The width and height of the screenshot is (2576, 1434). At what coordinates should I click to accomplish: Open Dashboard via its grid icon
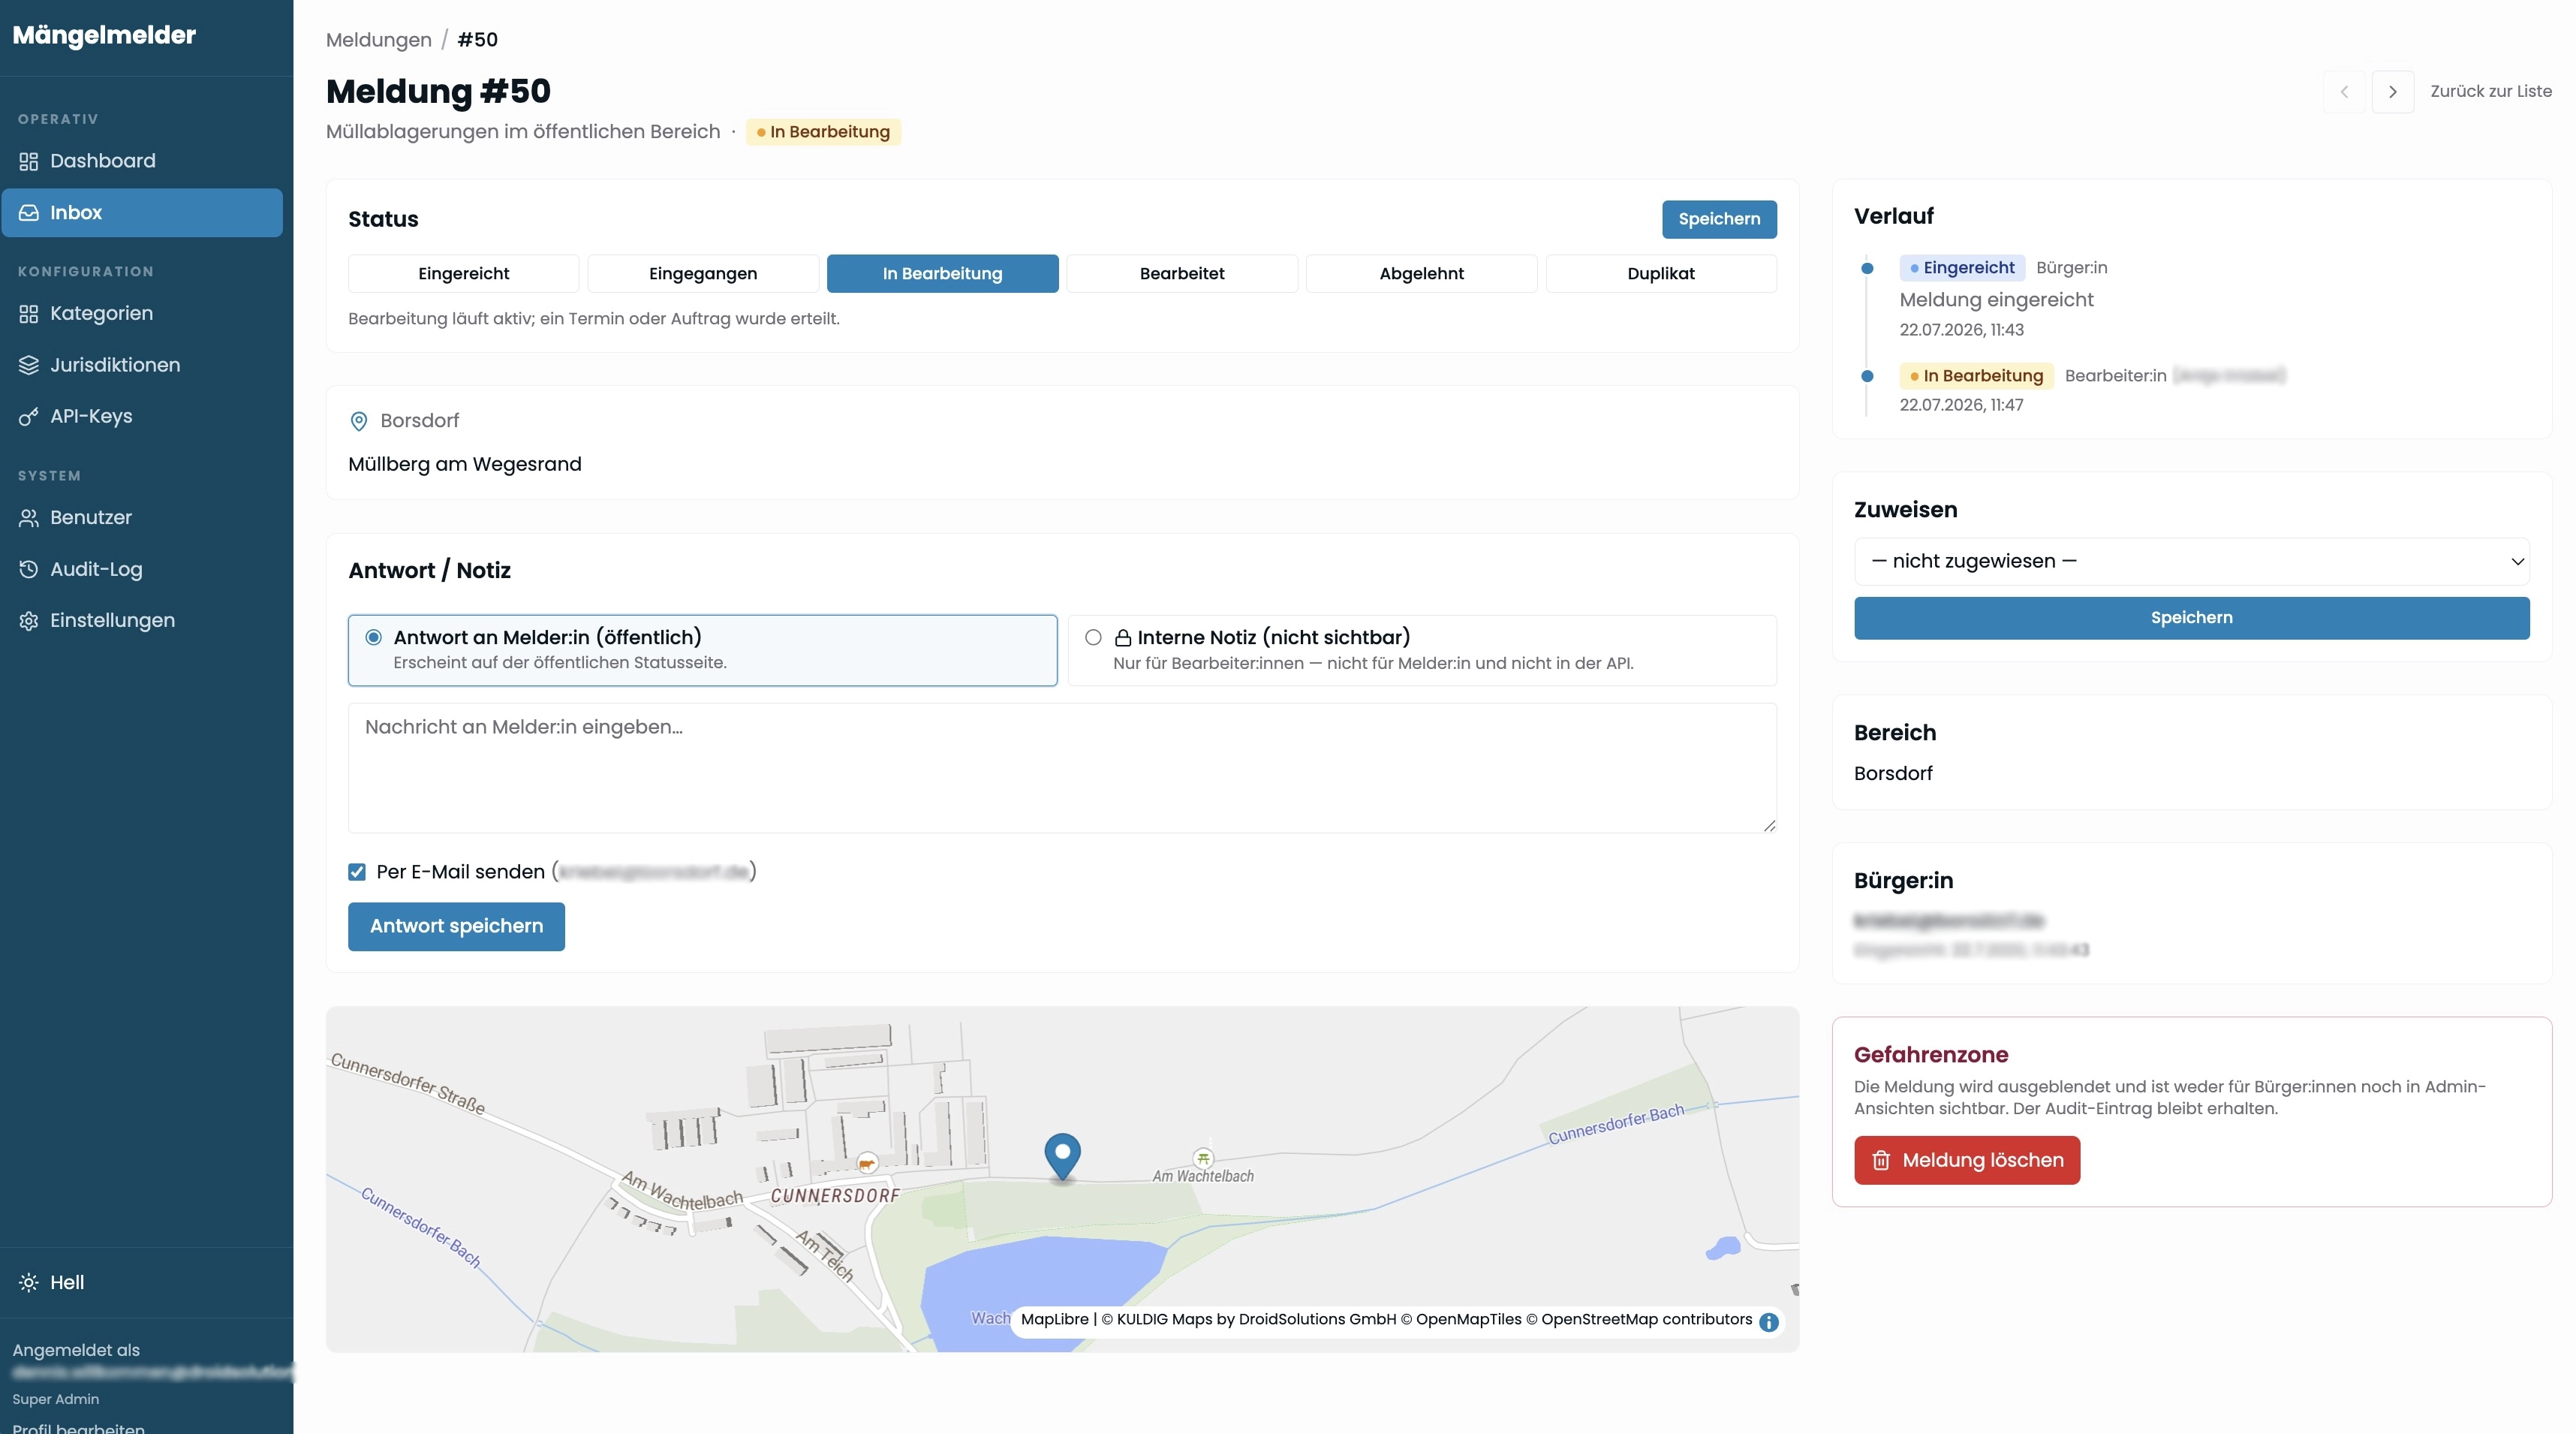point(28,161)
